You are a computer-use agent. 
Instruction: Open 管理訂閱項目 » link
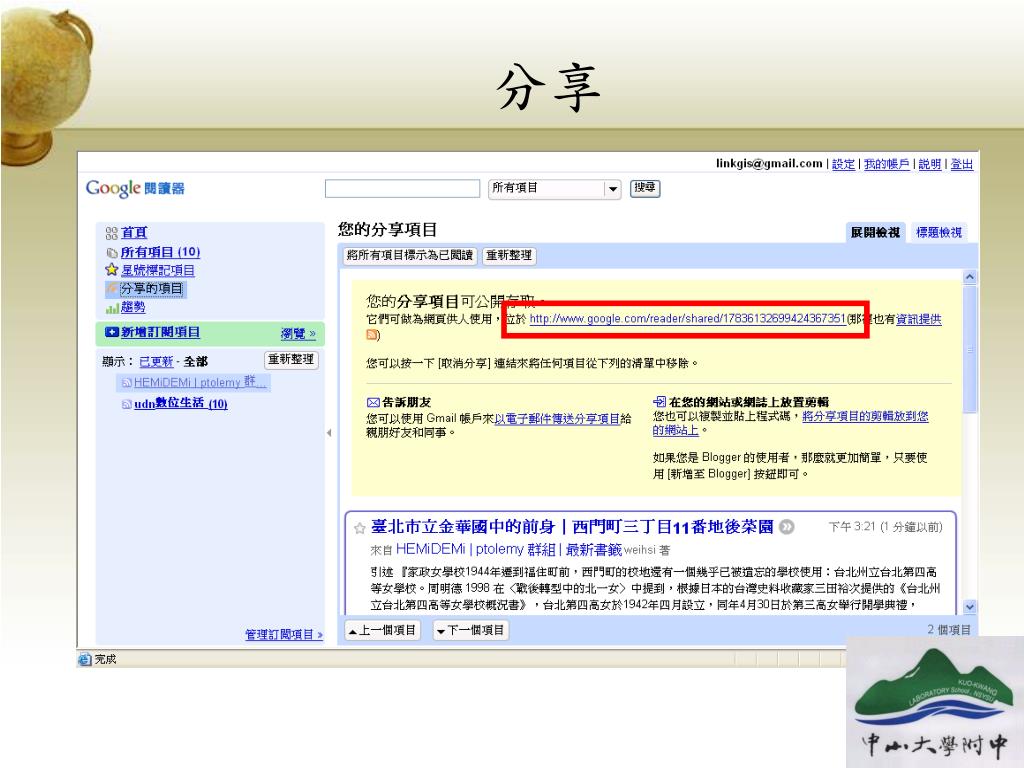(x=283, y=634)
